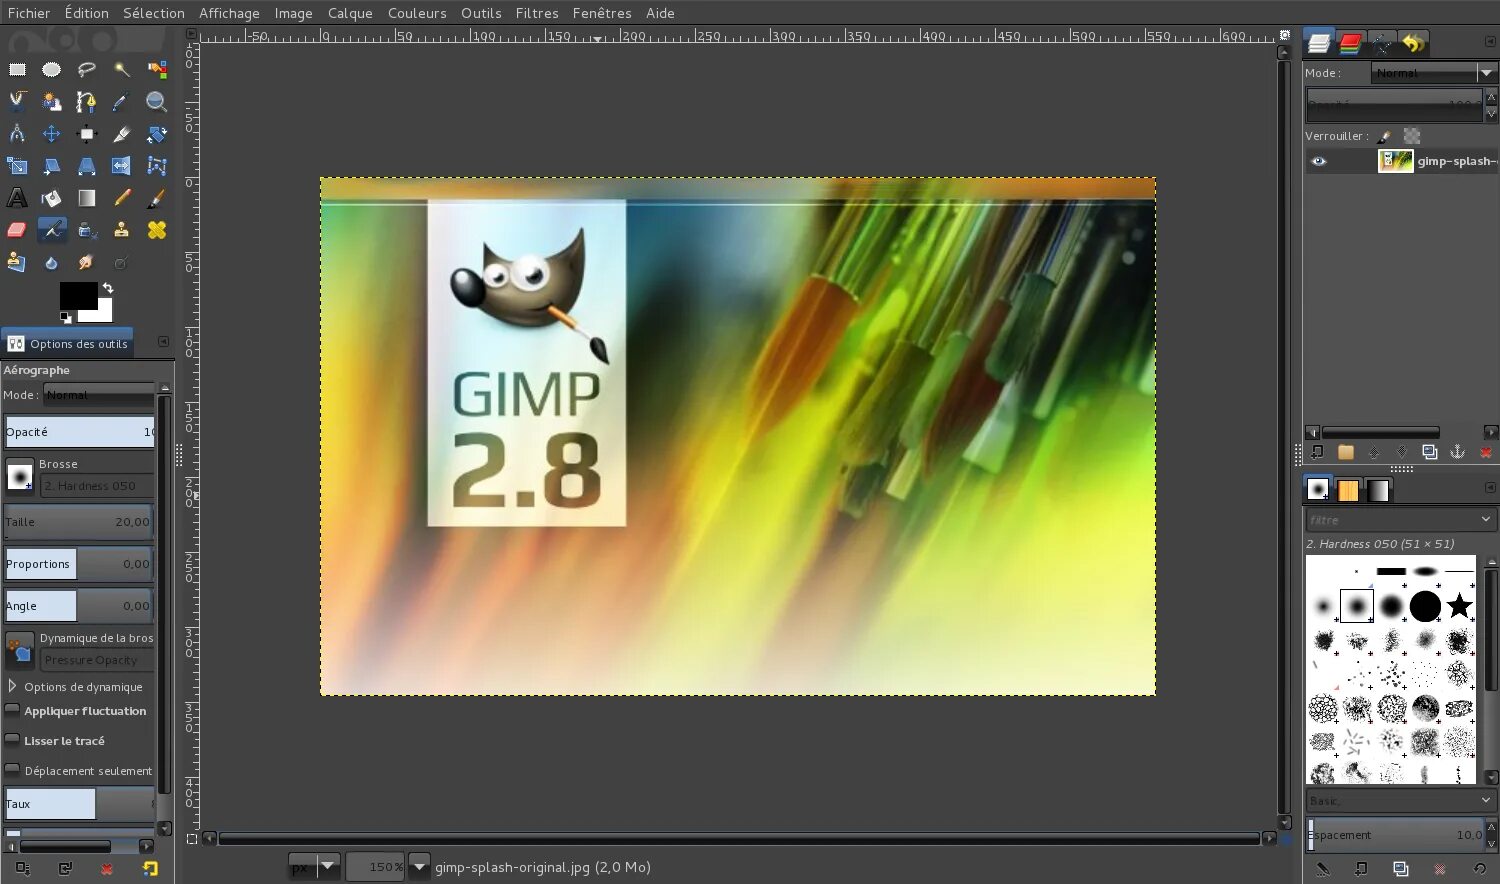Open brush filter tag dropdown
Screen dimensions: 1500x884
pos(1486,519)
